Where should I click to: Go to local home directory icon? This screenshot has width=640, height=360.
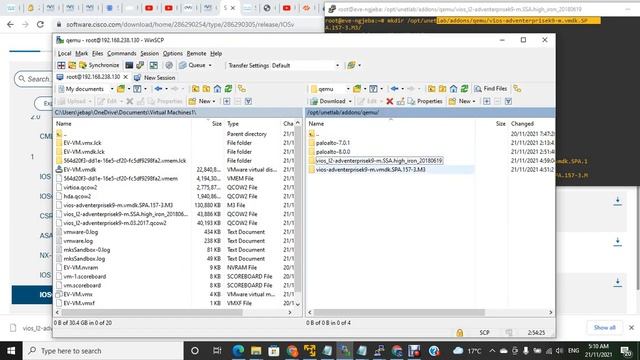218,89
